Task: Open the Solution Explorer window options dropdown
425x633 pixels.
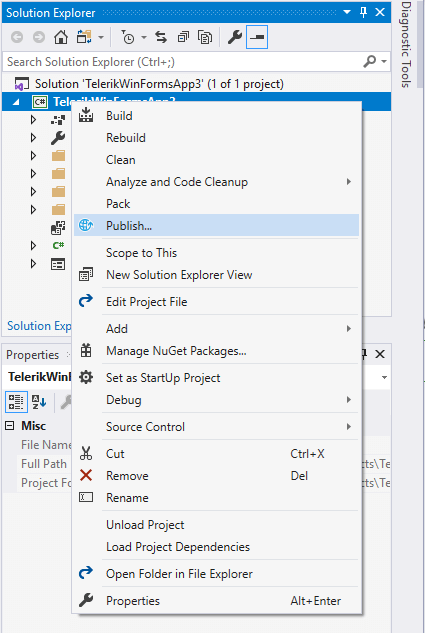Action: click(347, 13)
